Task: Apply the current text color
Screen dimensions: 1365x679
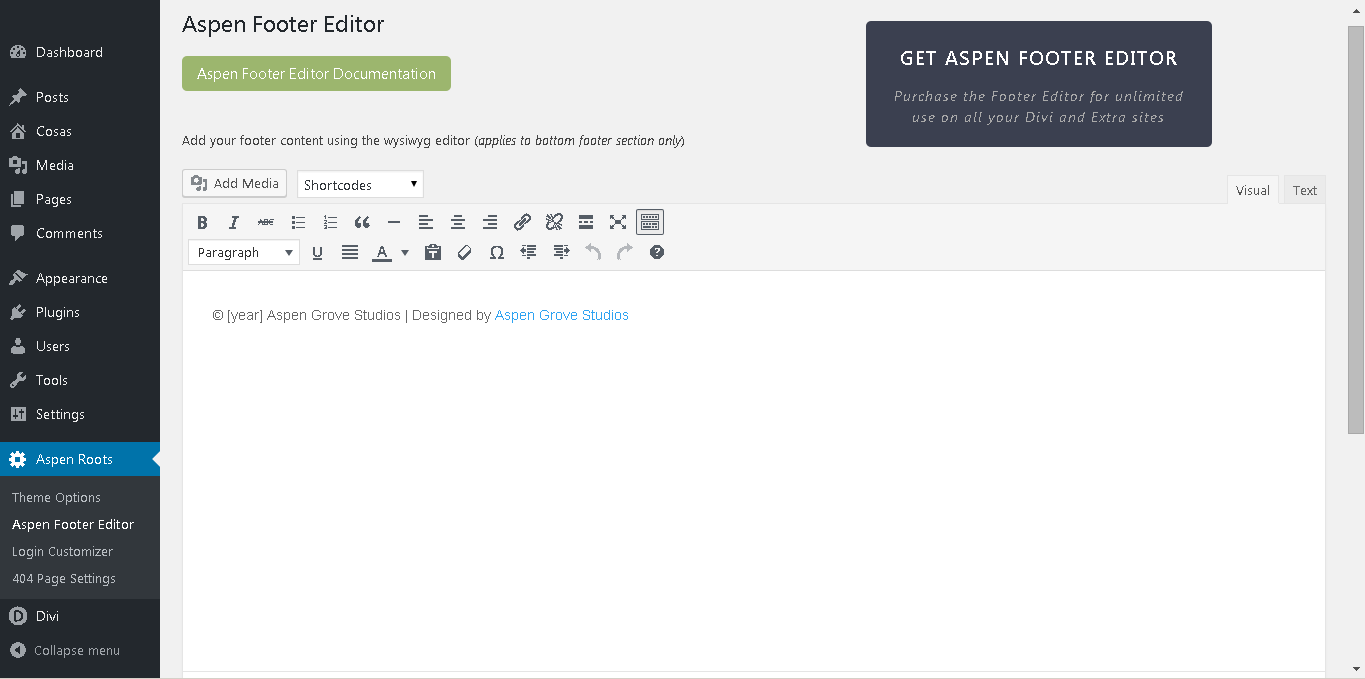Action: point(382,252)
